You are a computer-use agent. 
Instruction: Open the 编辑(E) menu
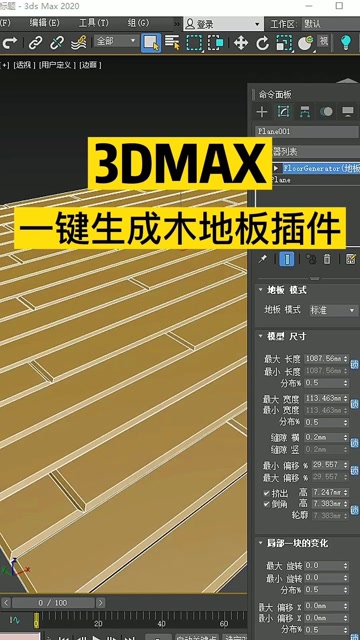pos(44,23)
